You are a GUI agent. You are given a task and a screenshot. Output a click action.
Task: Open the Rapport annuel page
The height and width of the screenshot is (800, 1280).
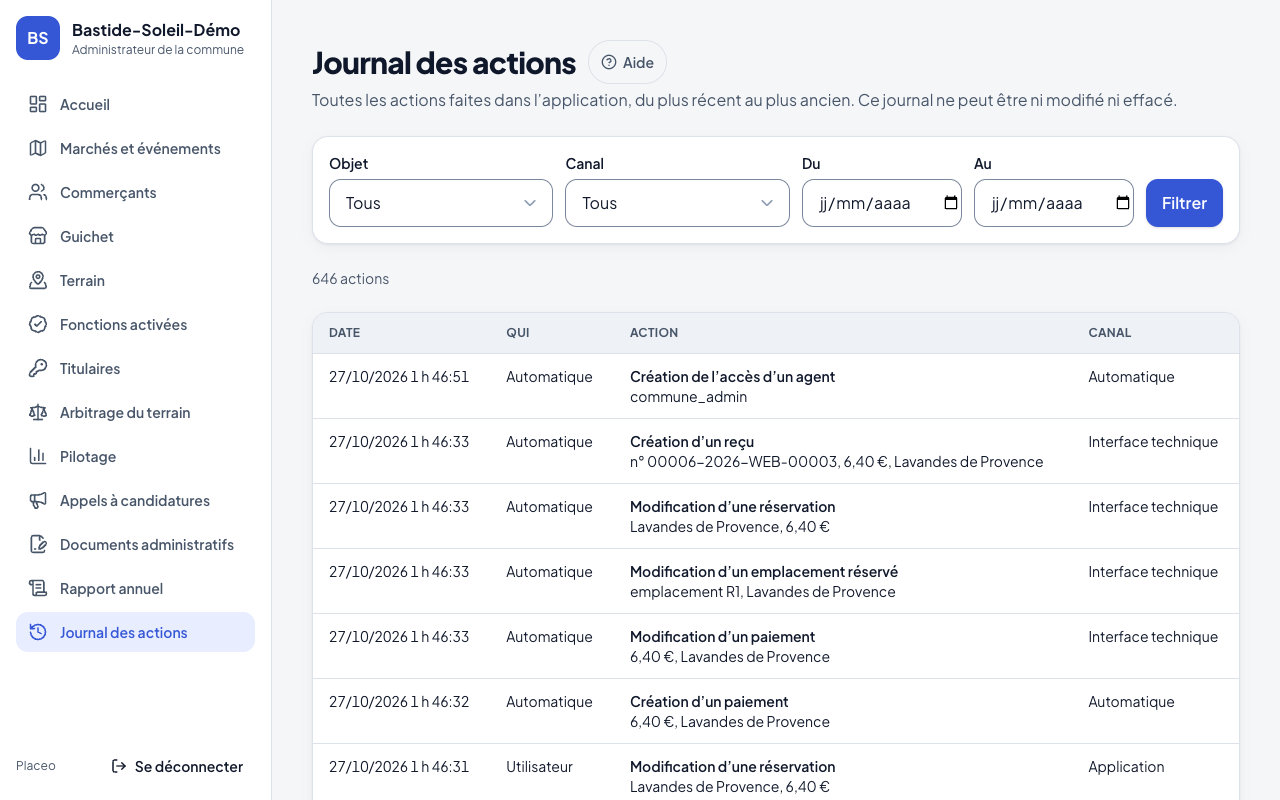(135, 588)
